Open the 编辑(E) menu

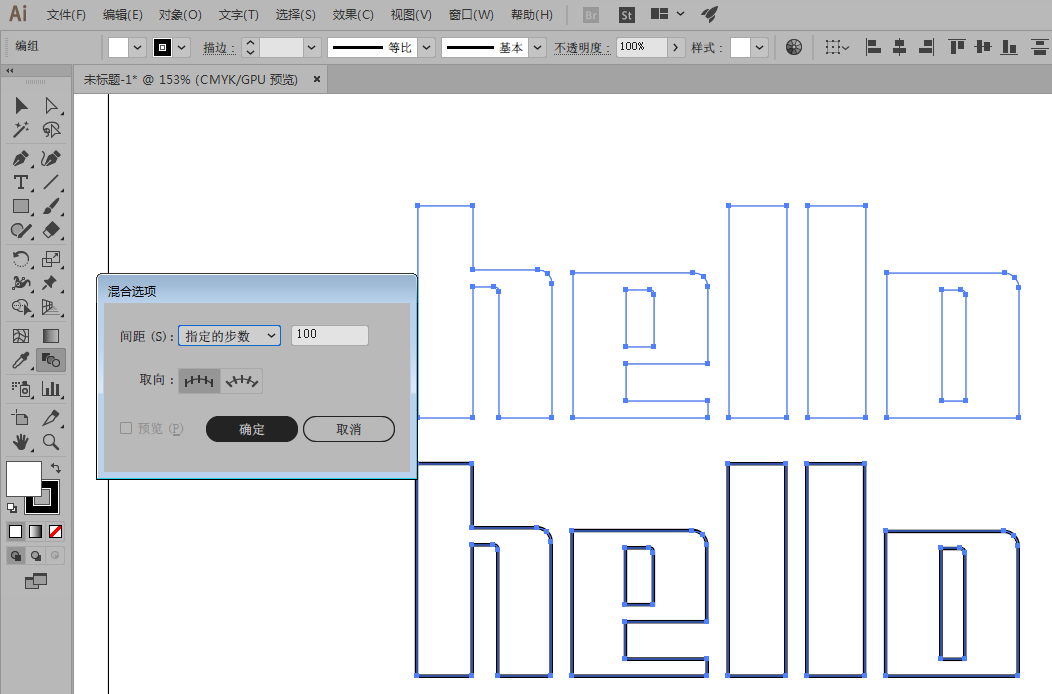coord(123,15)
